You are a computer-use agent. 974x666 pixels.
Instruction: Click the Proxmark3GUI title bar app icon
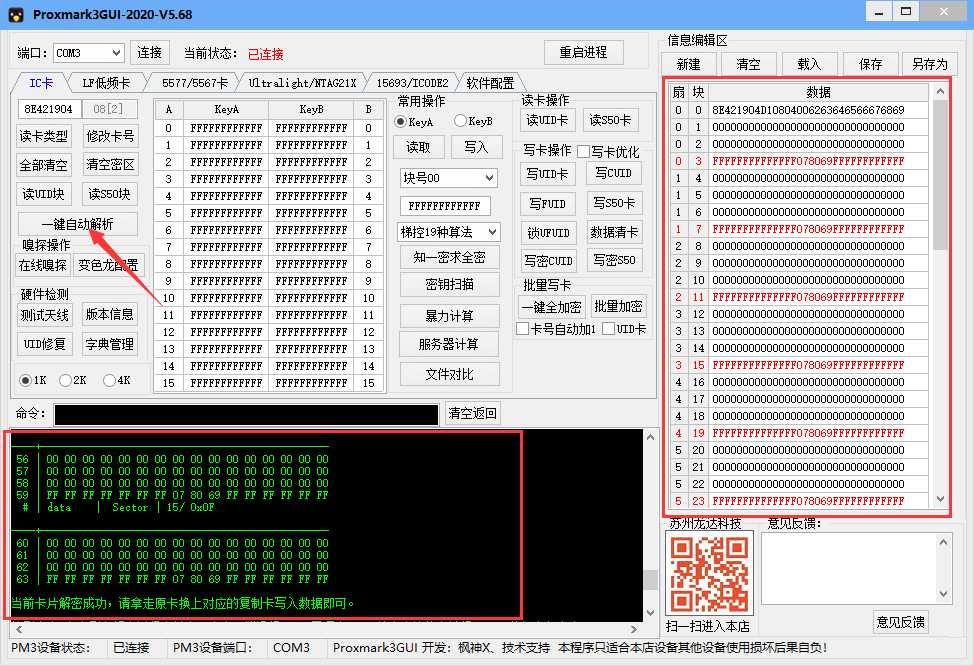point(16,14)
